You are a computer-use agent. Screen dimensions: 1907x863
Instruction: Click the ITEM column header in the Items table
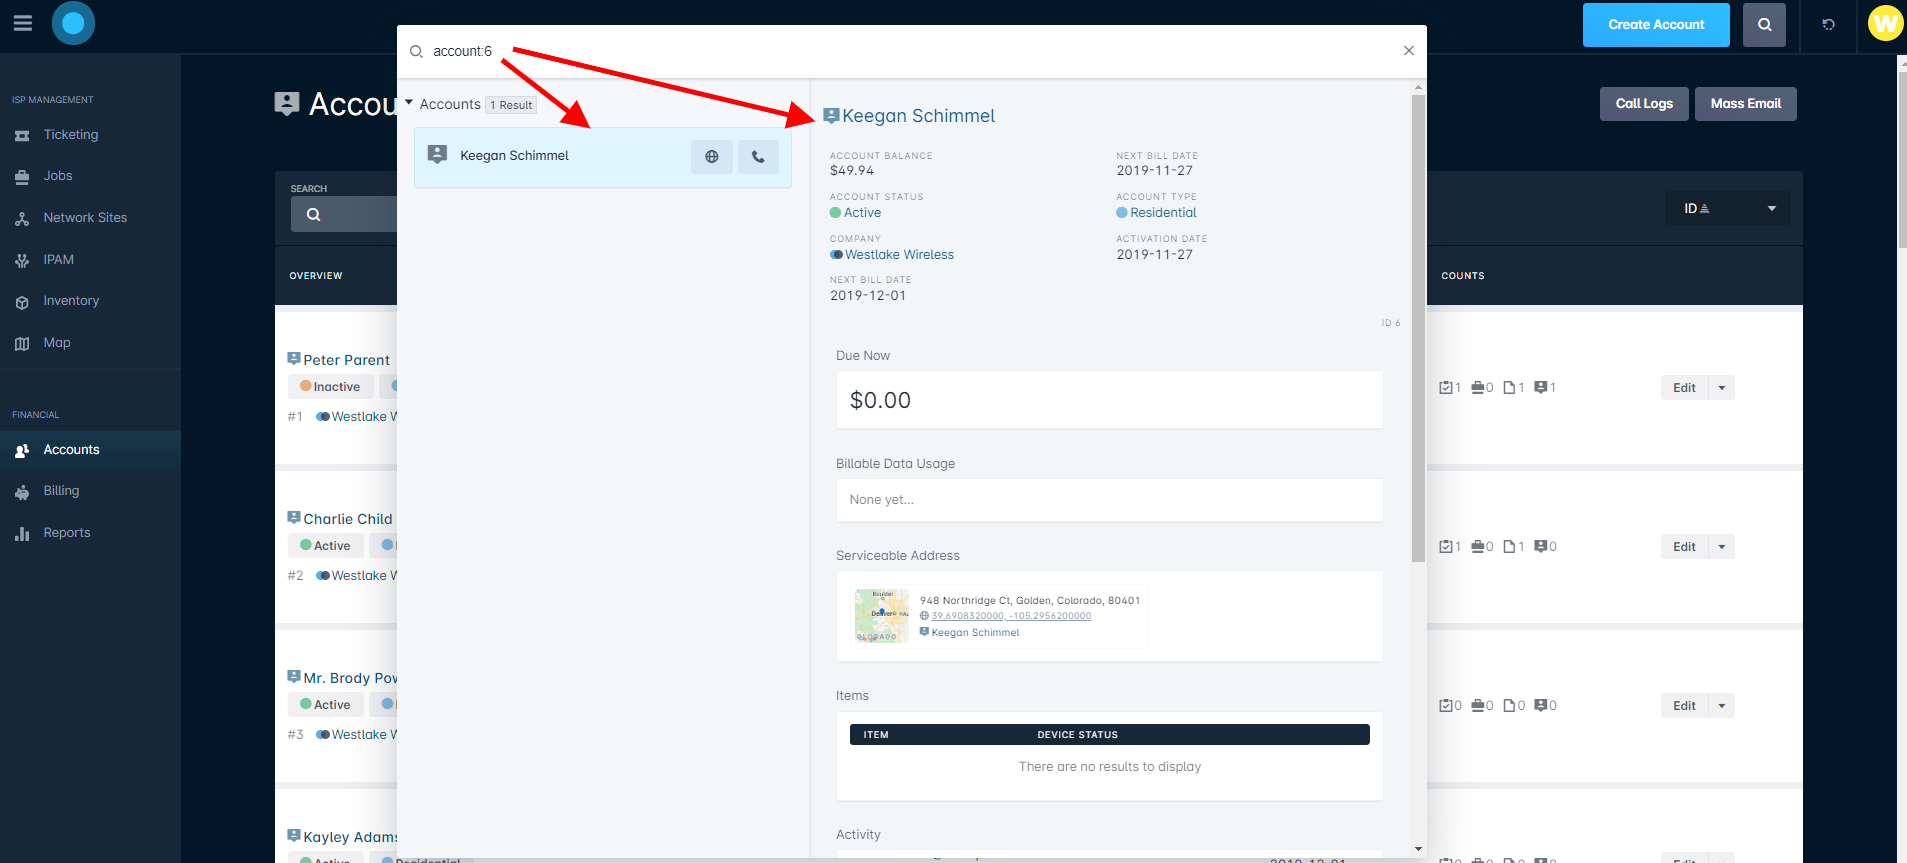tap(876, 735)
